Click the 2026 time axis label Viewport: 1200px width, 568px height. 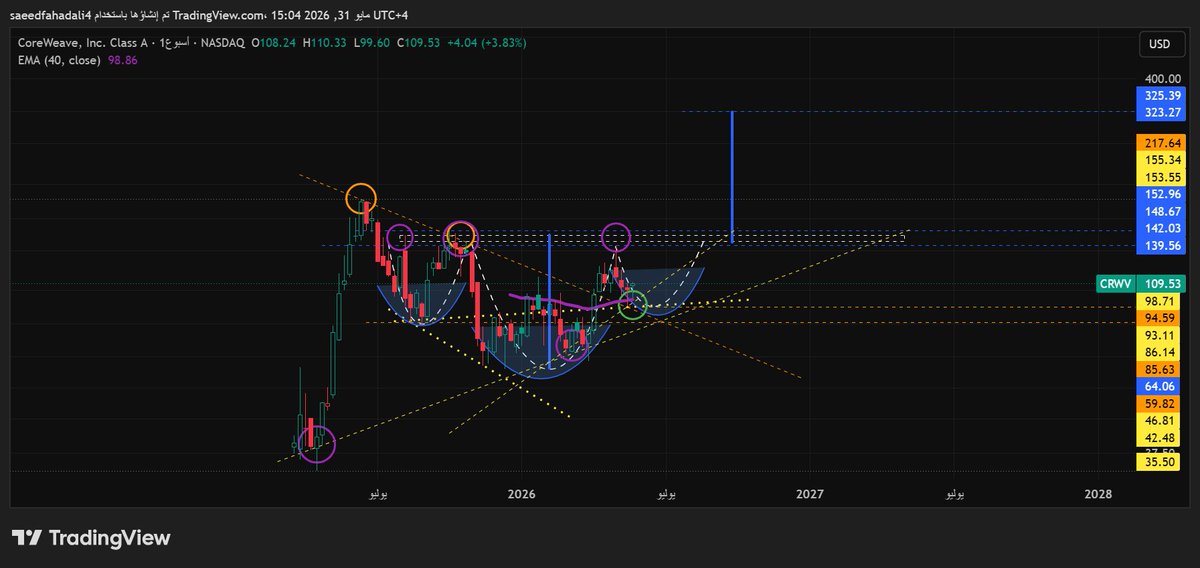click(x=521, y=494)
